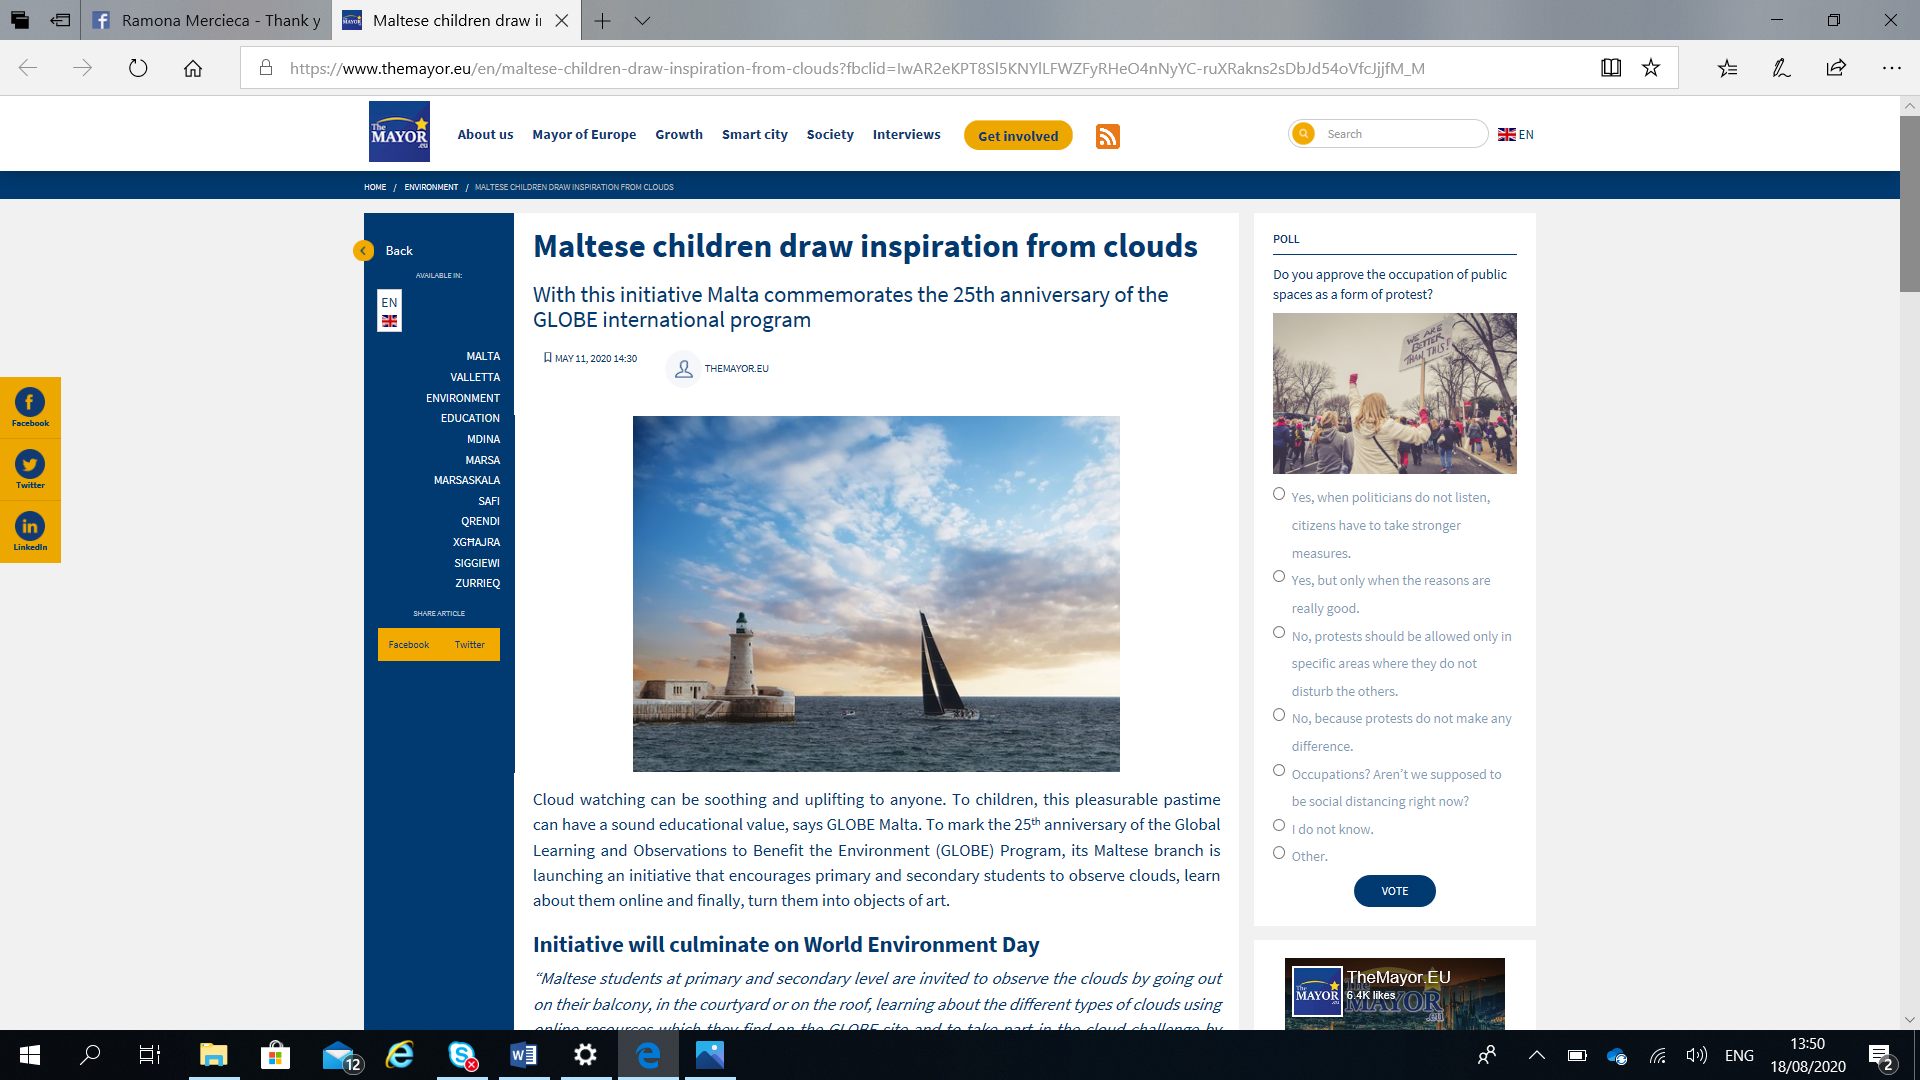
Task: Open the EN language selector
Action: tap(1515, 134)
